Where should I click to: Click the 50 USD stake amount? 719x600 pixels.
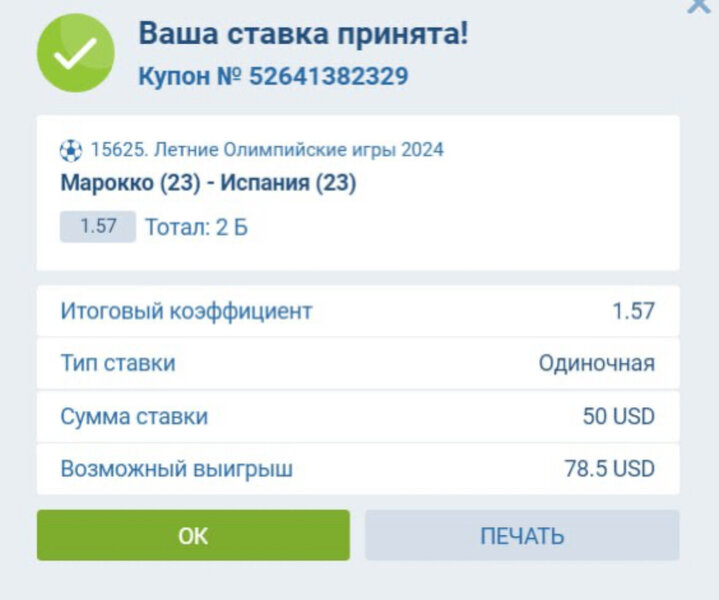618,416
